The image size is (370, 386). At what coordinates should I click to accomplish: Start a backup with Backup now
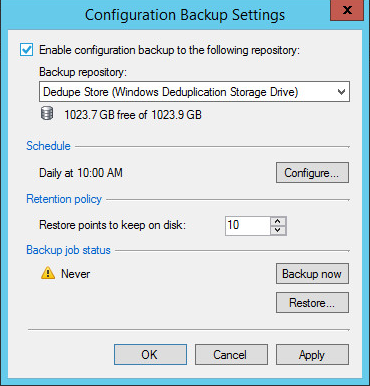tap(312, 274)
